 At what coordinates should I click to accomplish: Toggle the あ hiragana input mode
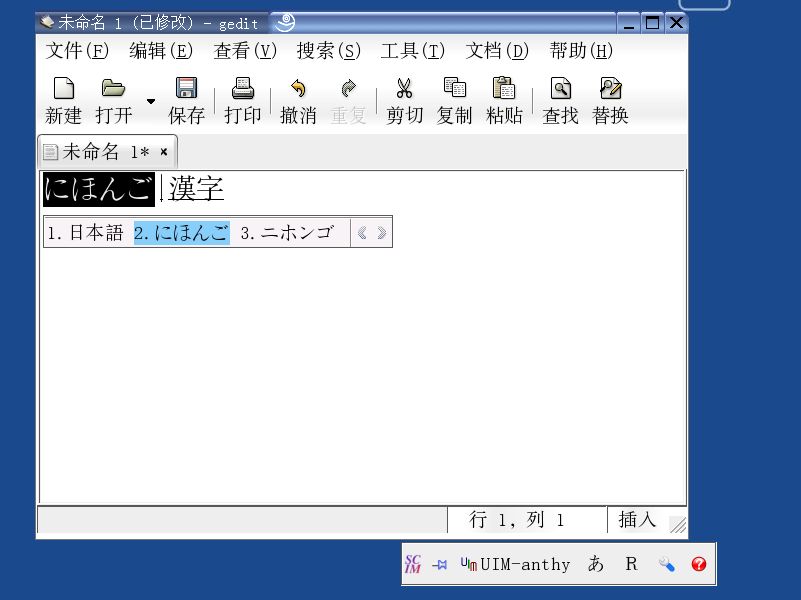coord(596,564)
